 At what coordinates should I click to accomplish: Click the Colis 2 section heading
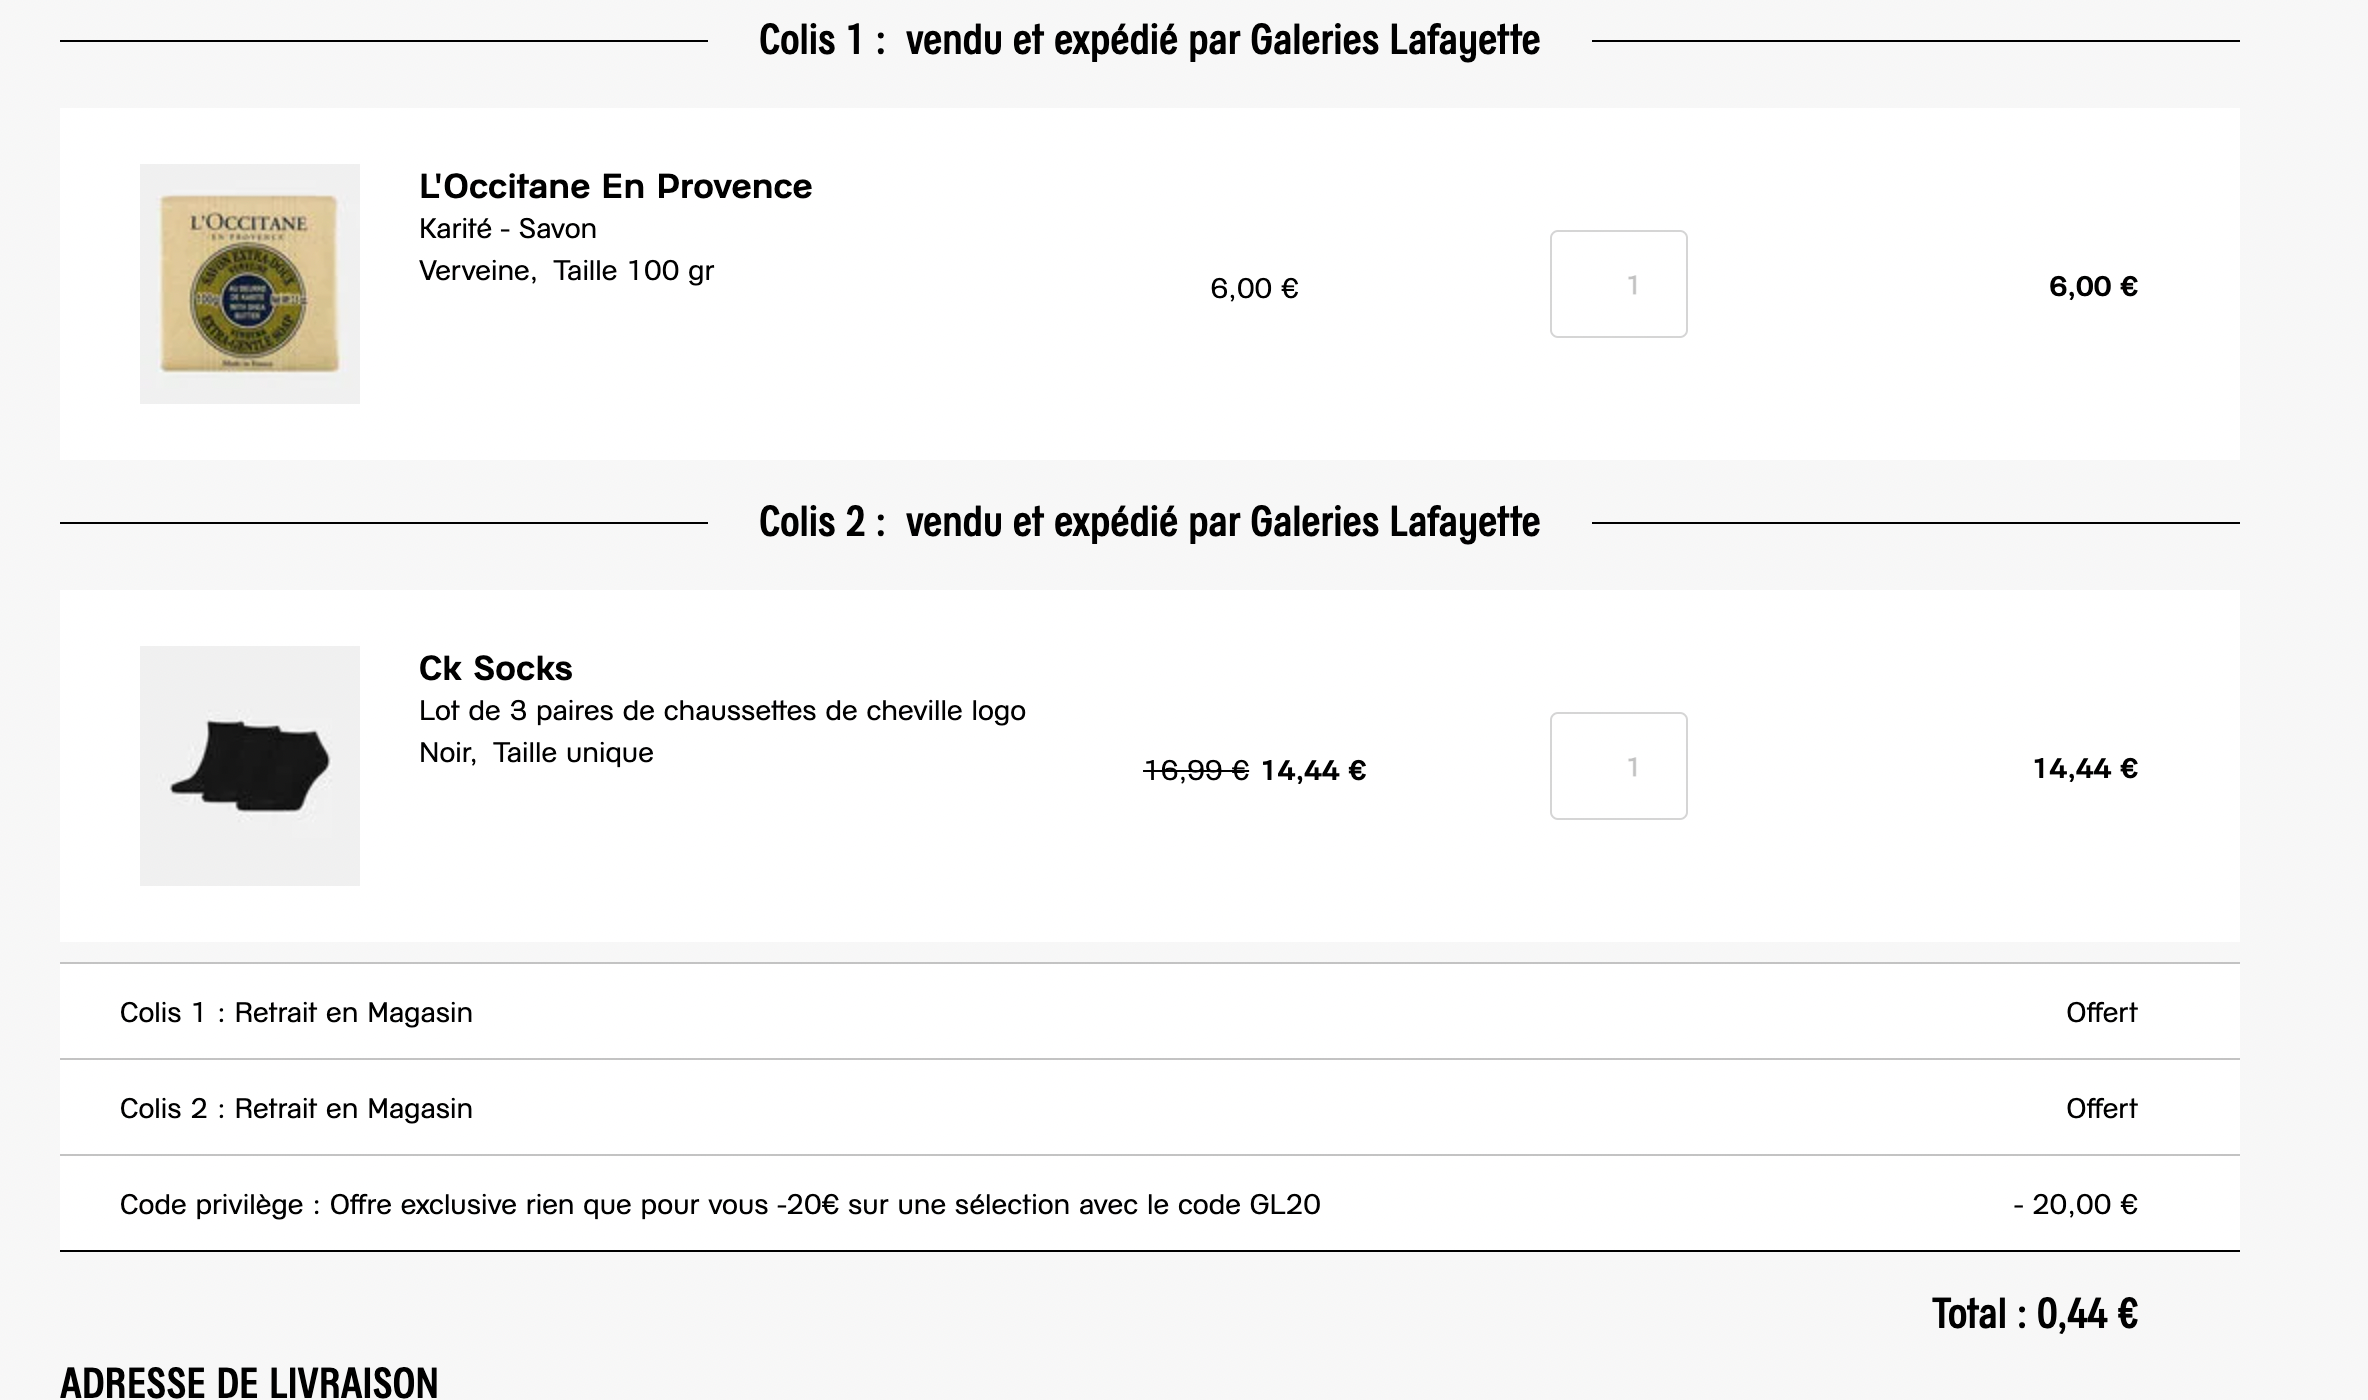1149,523
